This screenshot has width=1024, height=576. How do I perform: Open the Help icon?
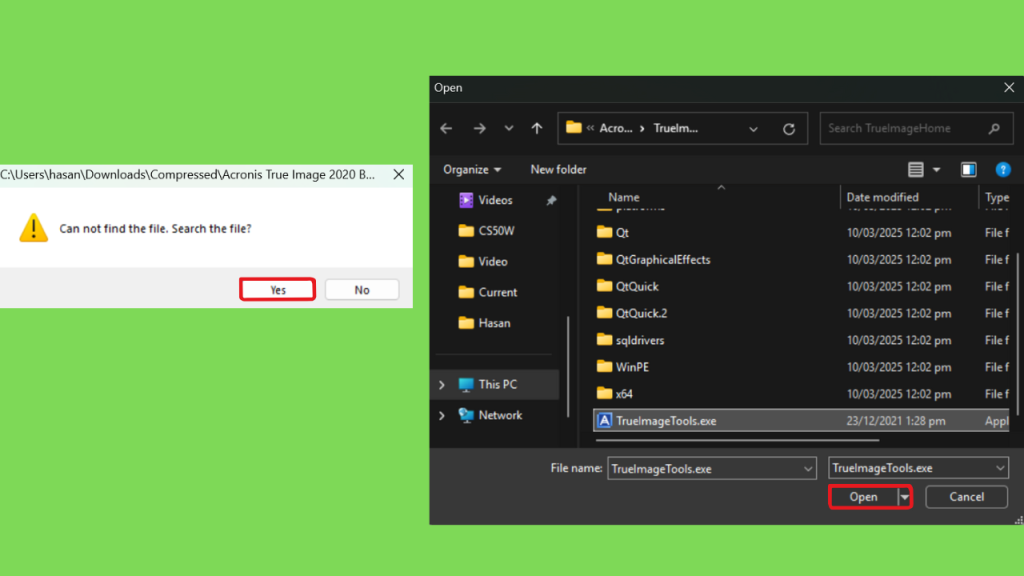pos(1003,170)
